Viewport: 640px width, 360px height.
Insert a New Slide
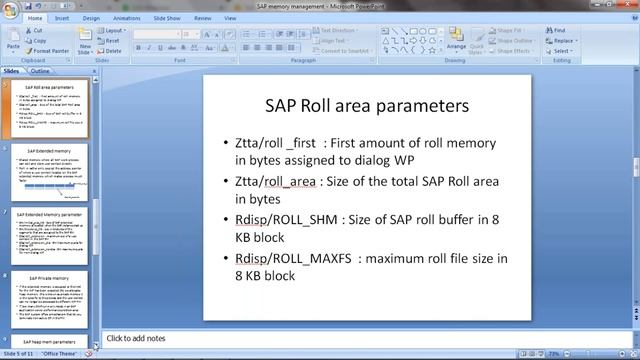85,41
